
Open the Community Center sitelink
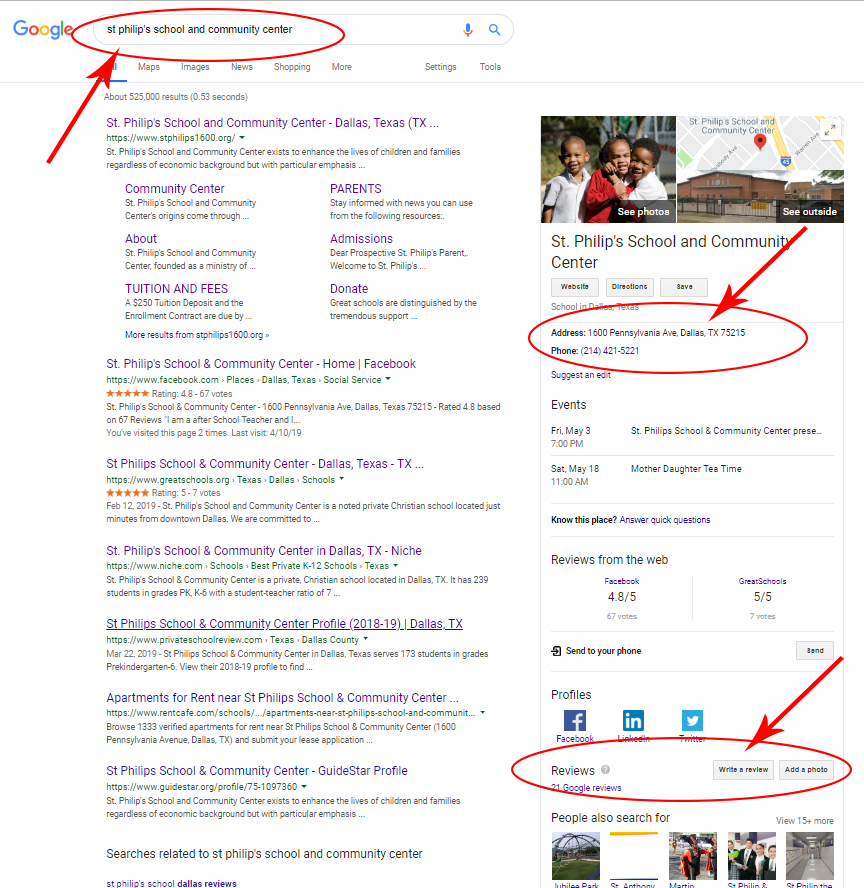174,189
